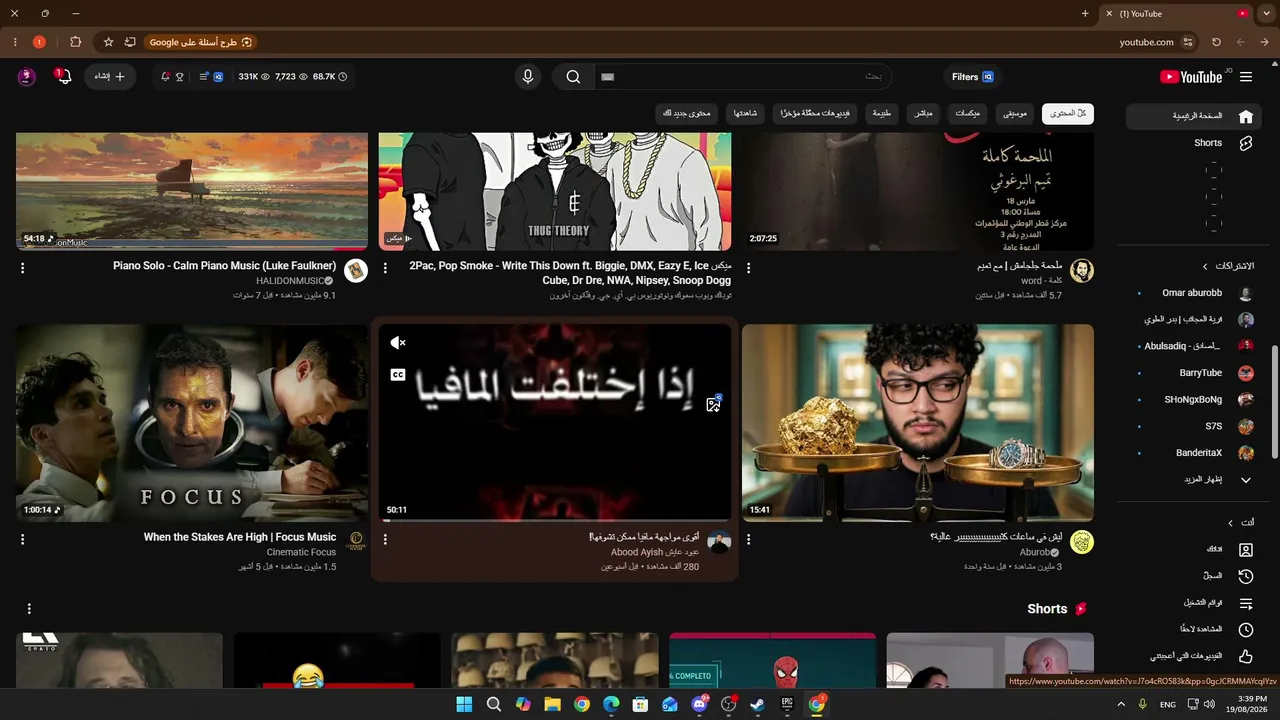
Task: Open the browser three-dot menu
Action: [15, 42]
